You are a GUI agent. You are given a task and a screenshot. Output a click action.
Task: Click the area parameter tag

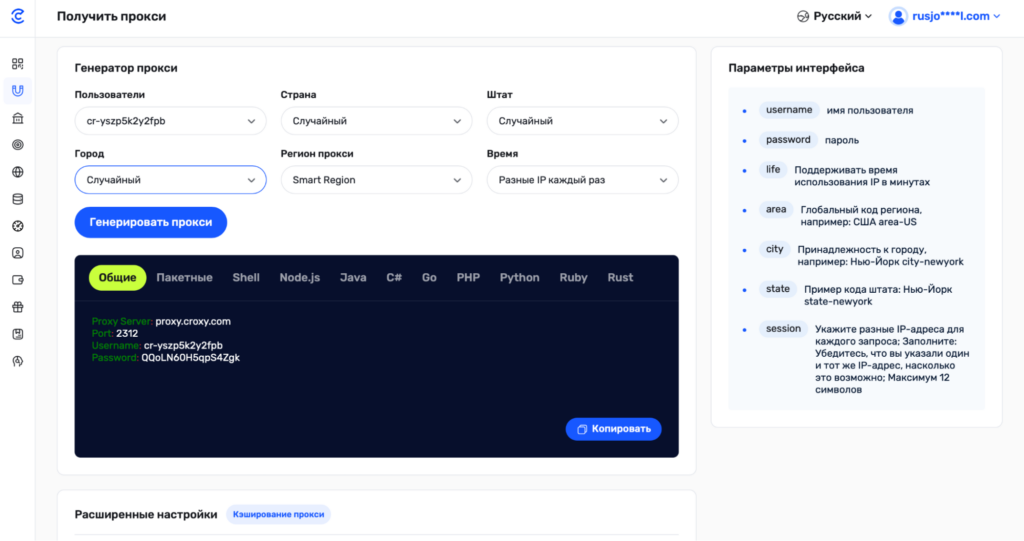[776, 210]
